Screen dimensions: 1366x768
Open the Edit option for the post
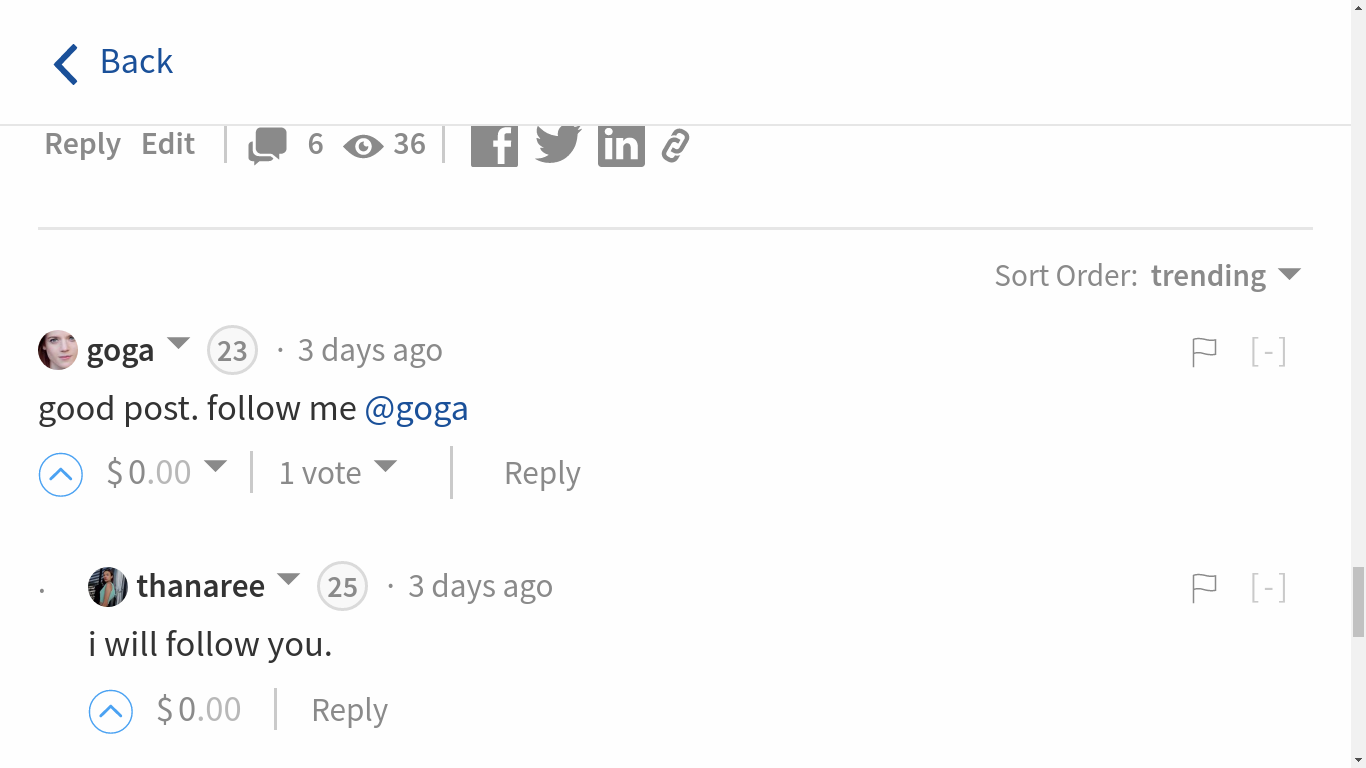167,144
